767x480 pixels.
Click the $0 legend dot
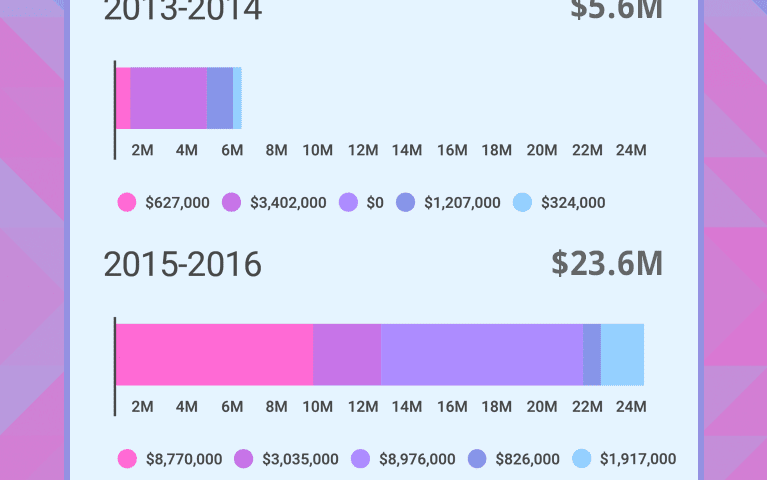pos(349,202)
